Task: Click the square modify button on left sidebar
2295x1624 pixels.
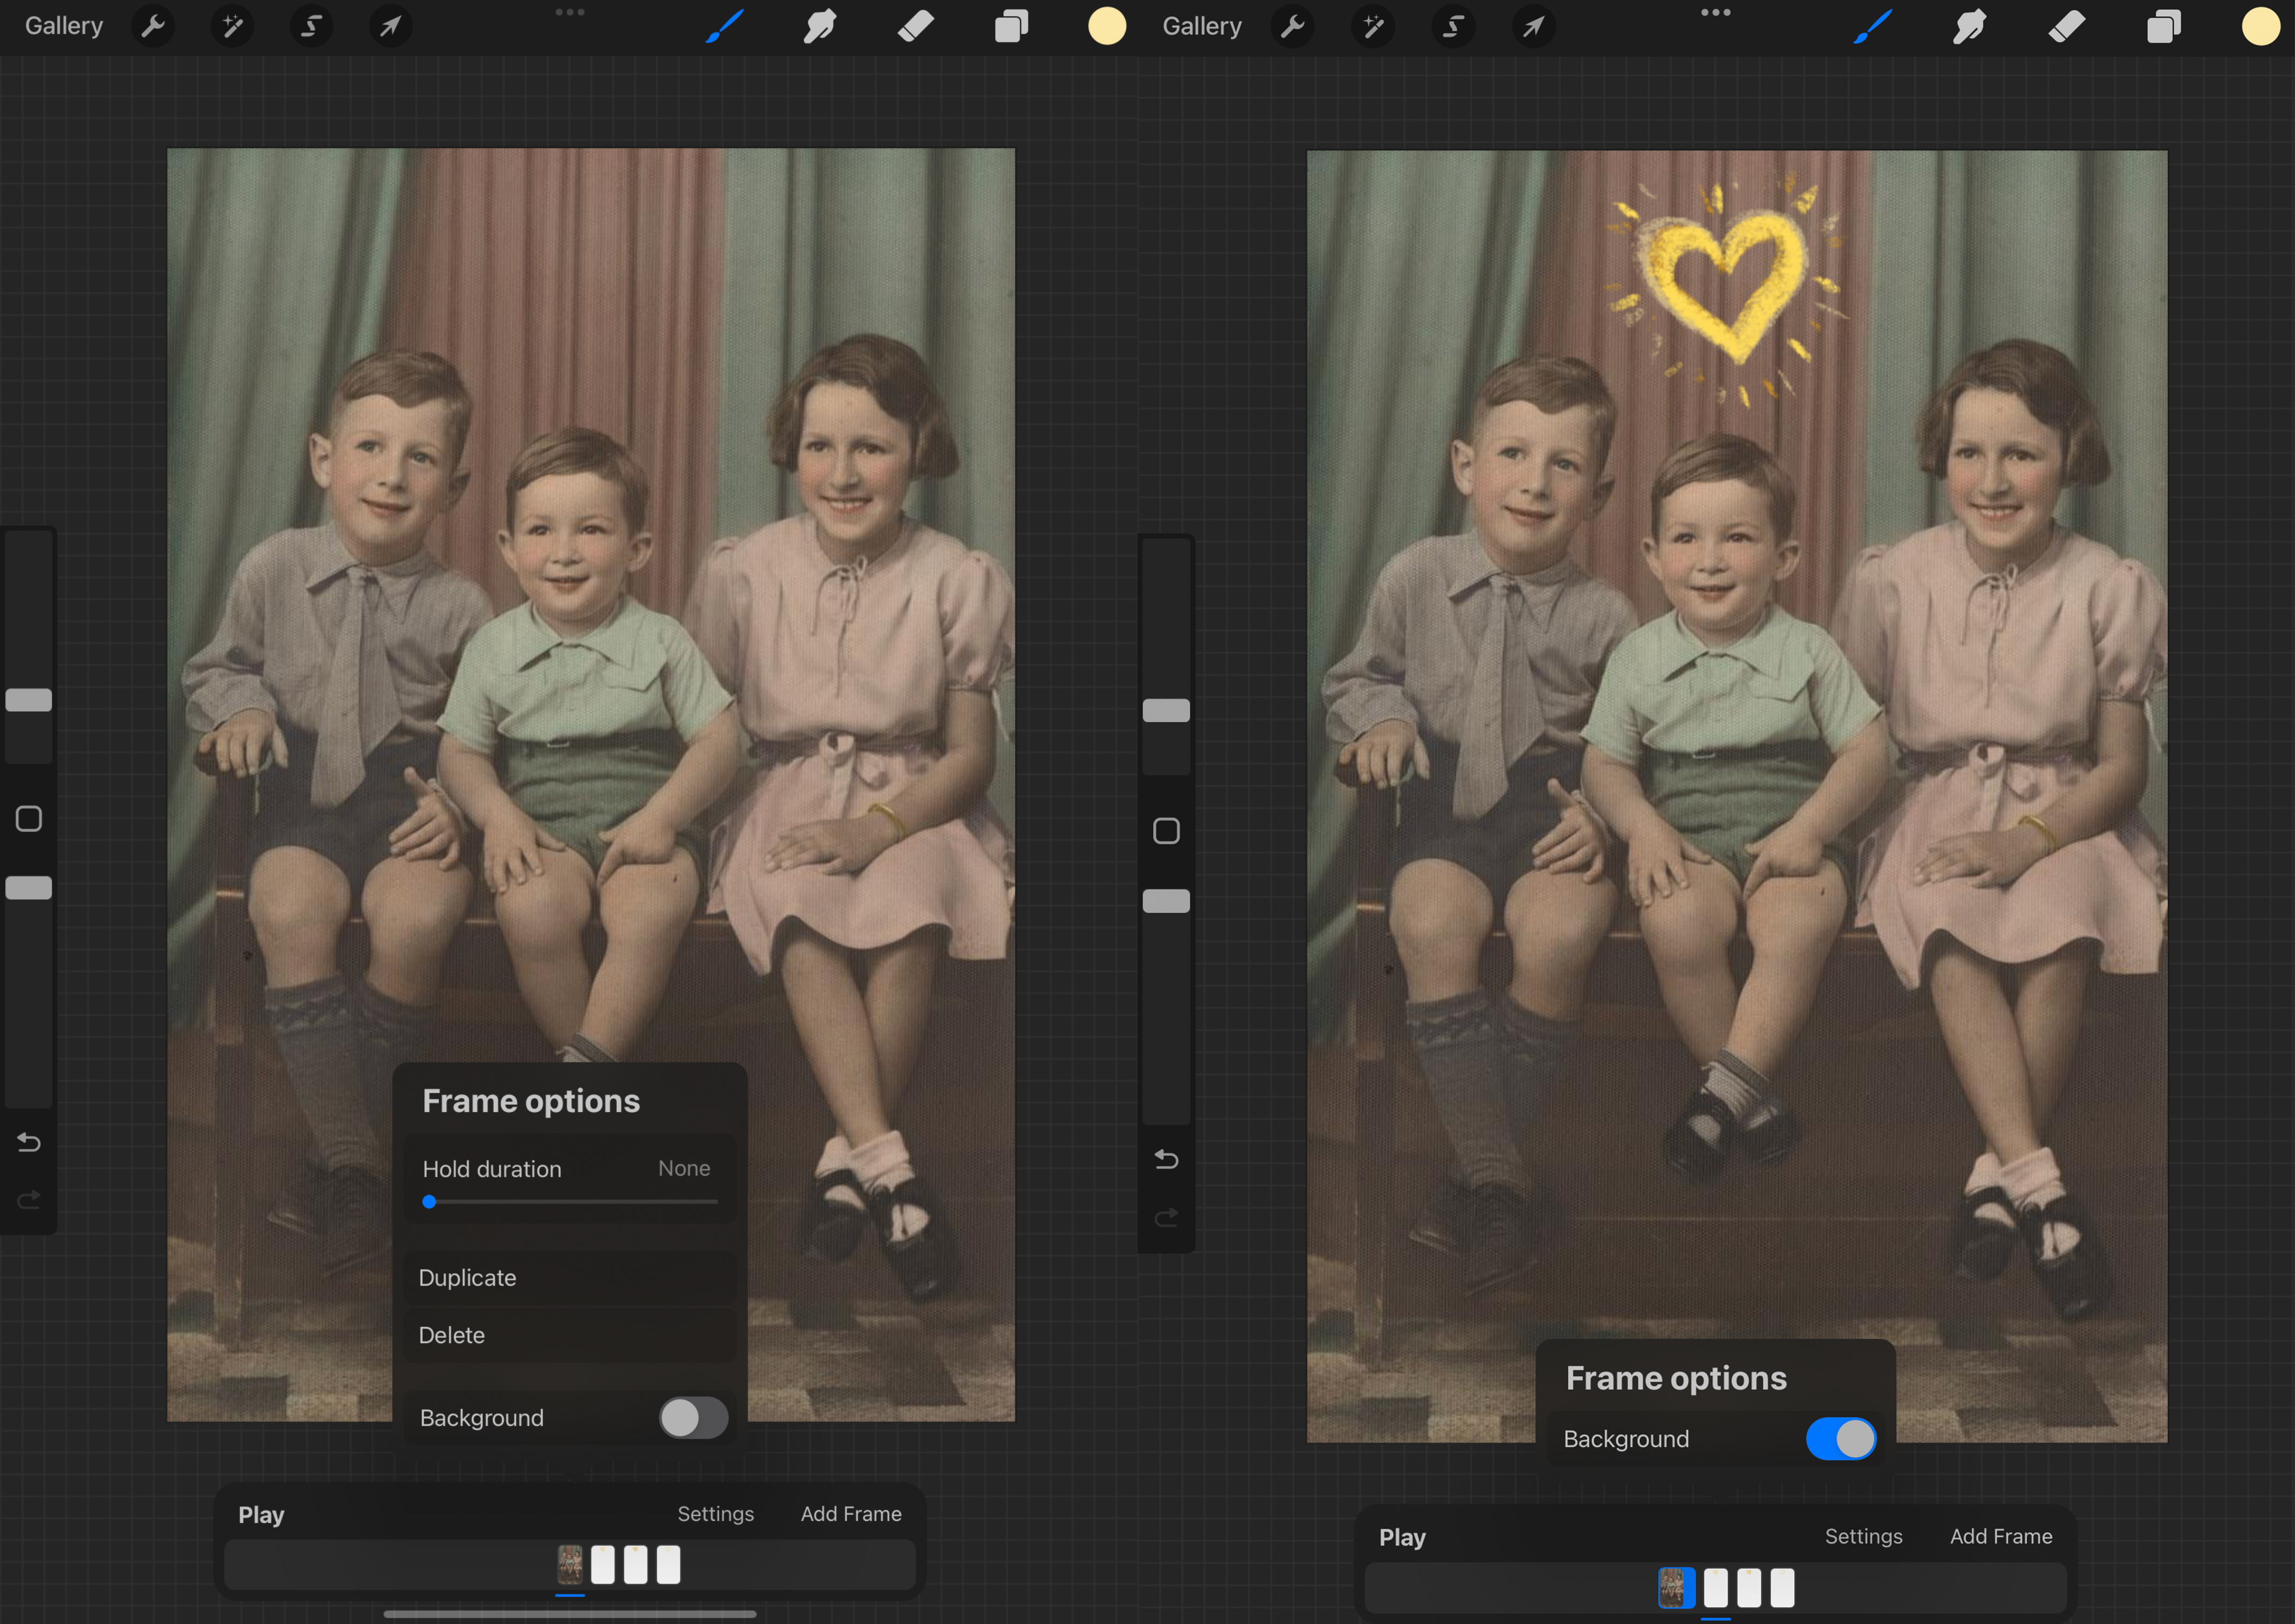Action: pyautogui.click(x=29, y=819)
